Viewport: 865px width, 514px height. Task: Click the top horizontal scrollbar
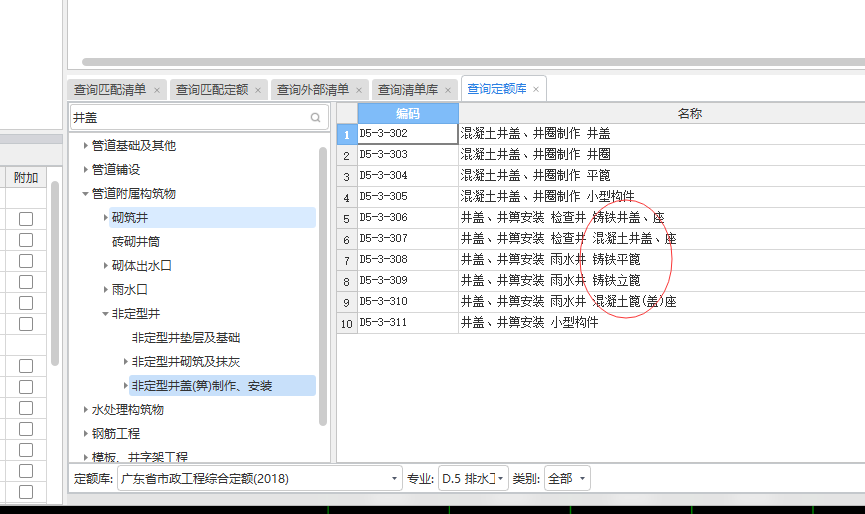(473, 62)
